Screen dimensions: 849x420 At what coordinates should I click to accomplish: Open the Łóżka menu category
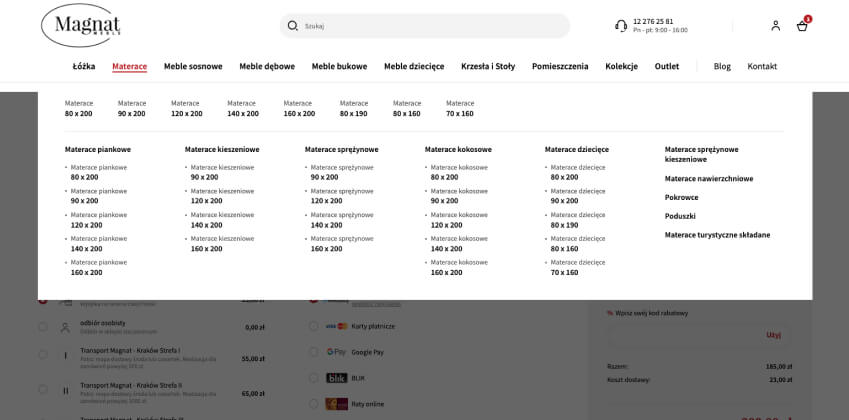(x=84, y=67)
